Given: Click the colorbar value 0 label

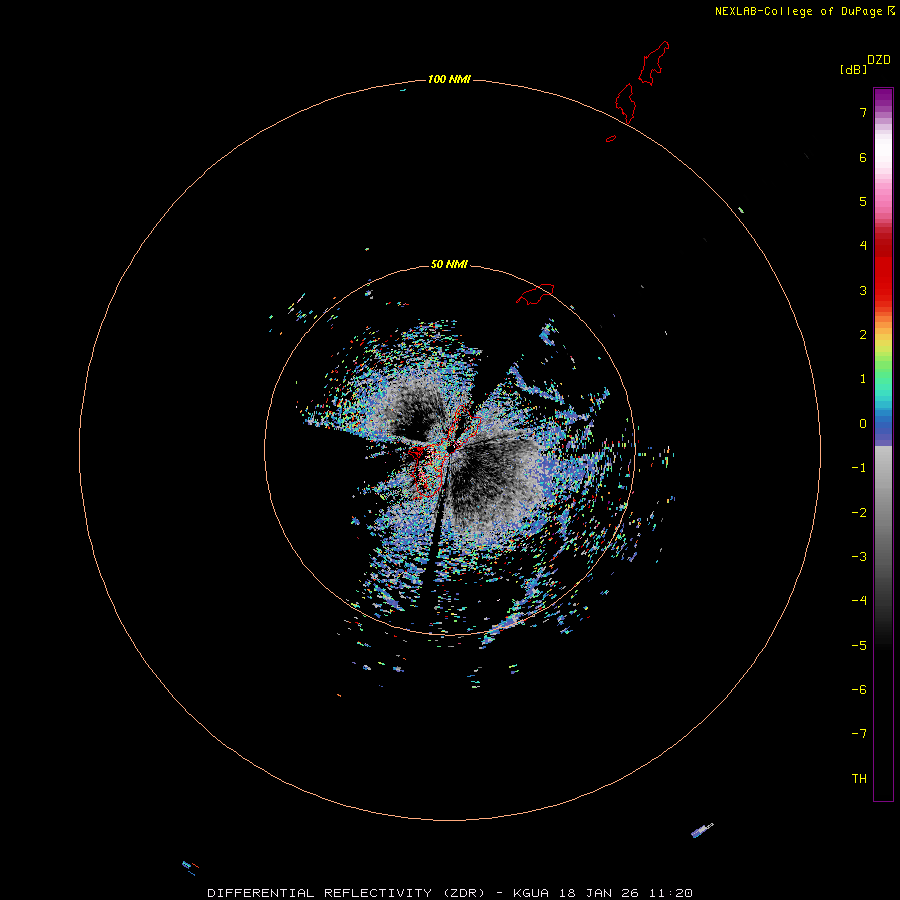Looking at the screenshot, I should coord(863,424).
